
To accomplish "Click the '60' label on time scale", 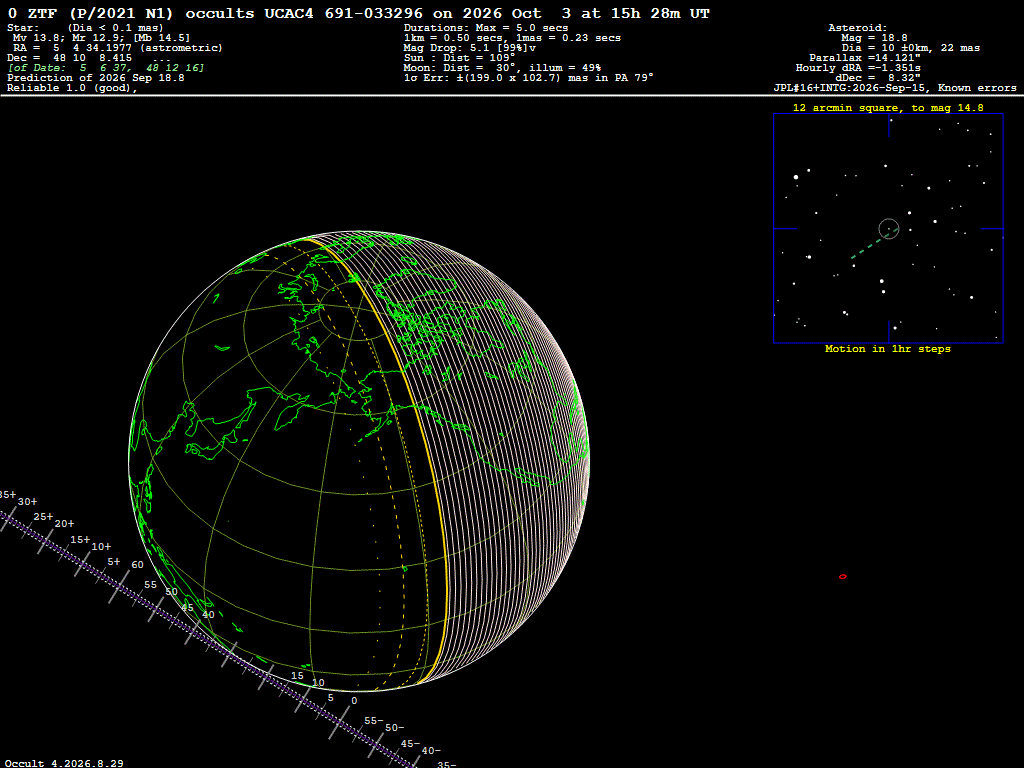I will point(137,565).
